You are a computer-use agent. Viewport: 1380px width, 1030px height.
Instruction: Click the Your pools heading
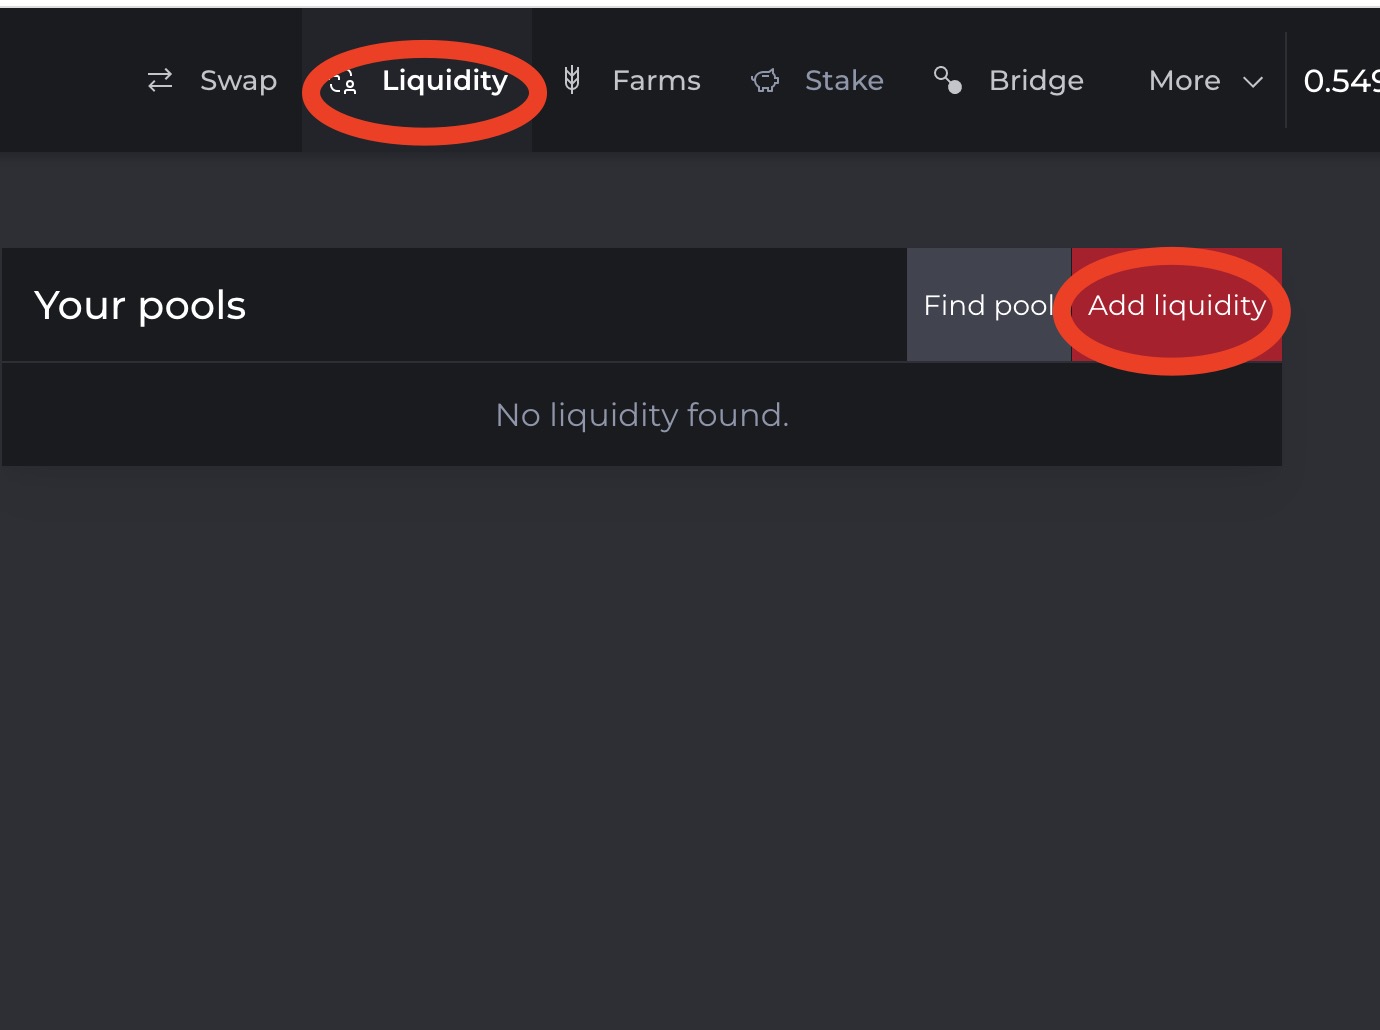coord(140,305)
